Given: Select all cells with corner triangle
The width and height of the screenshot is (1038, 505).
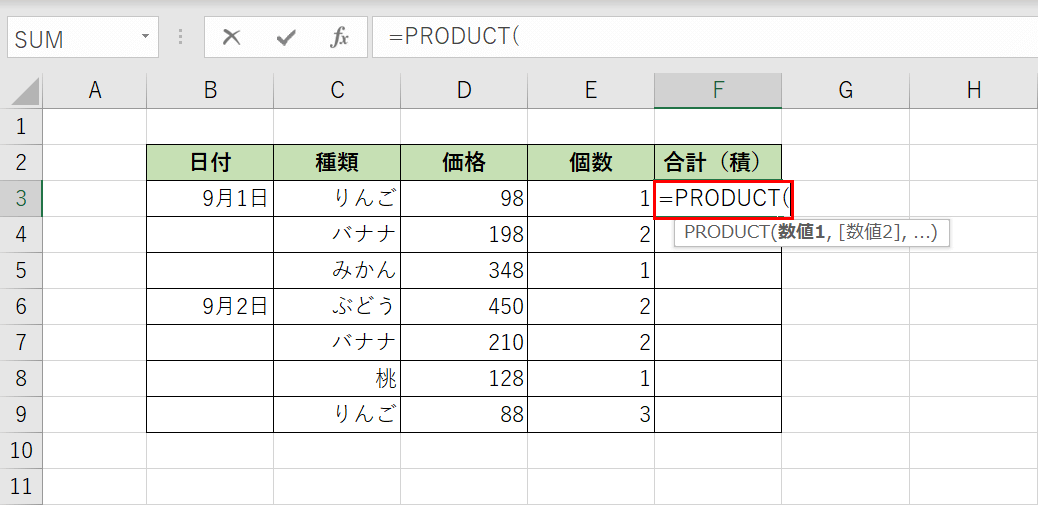Looking at the screenshot, I should coord(25,92).
